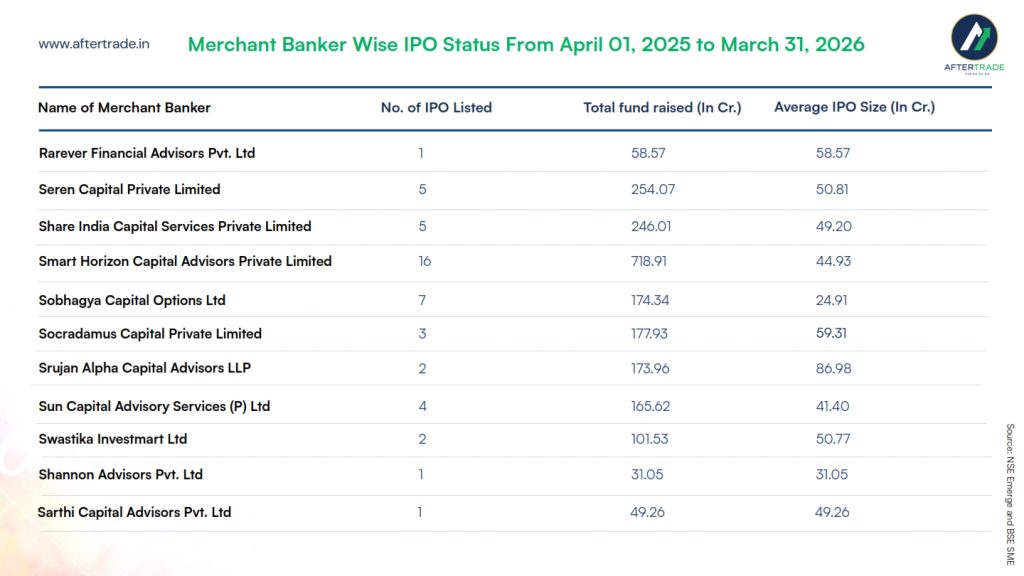Select the Name of Merchant Banker header

click(x=124, y=107)
